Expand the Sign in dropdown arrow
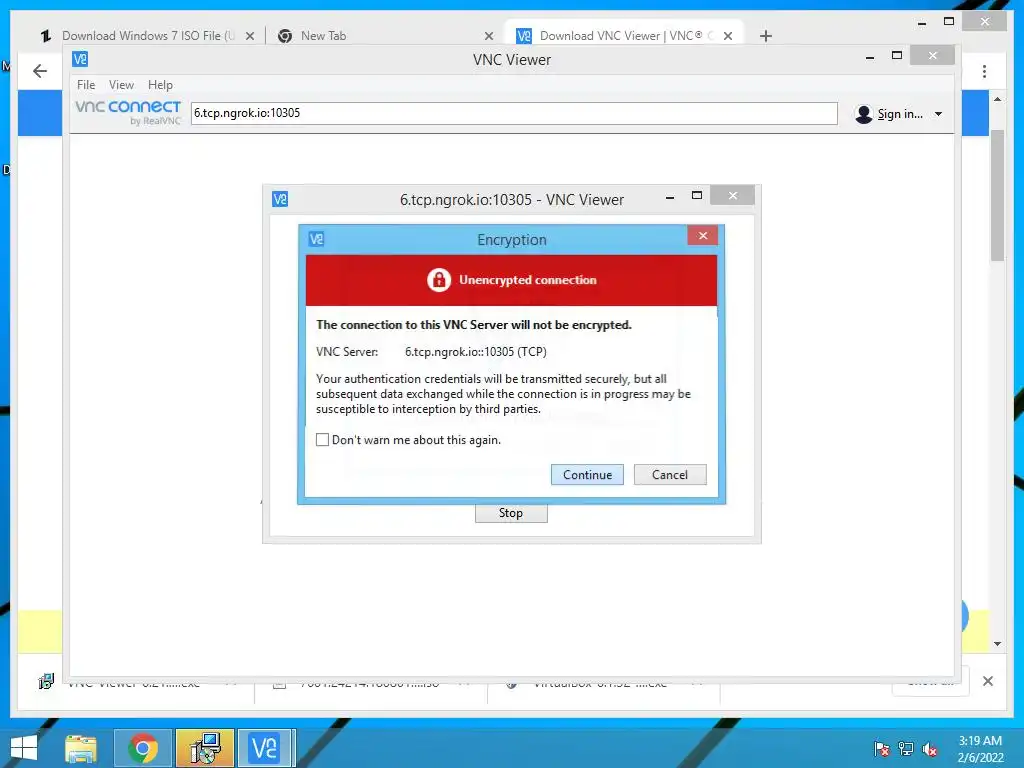1024x768 pixels. pyautogui.click(x=938, y=114)
